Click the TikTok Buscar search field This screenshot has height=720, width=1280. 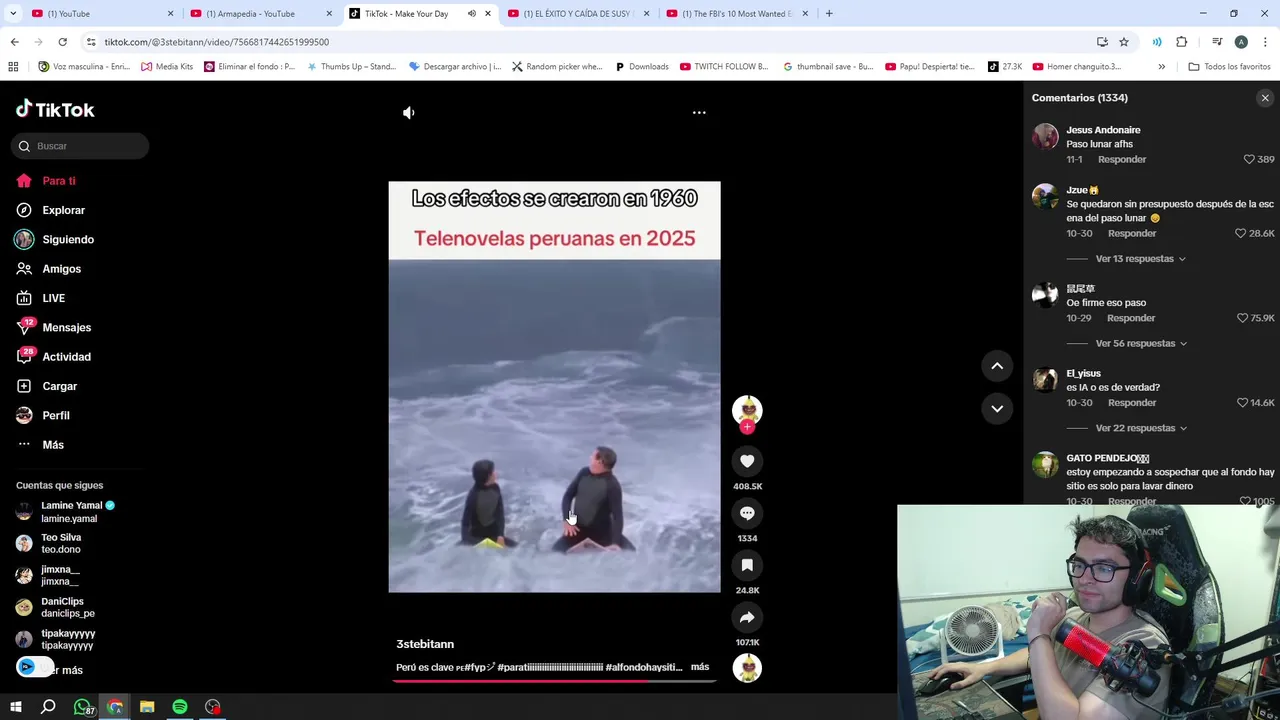click(80, 146)
